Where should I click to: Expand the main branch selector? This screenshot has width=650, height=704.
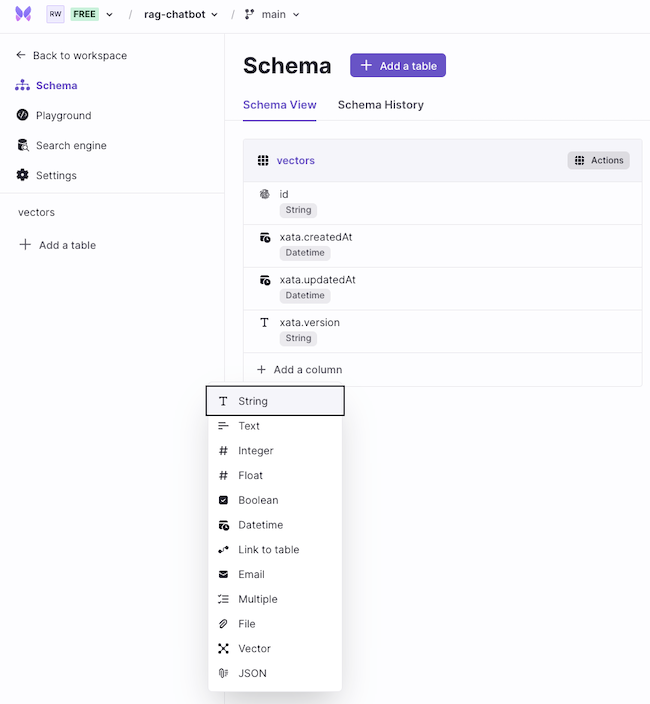point(272,14)
